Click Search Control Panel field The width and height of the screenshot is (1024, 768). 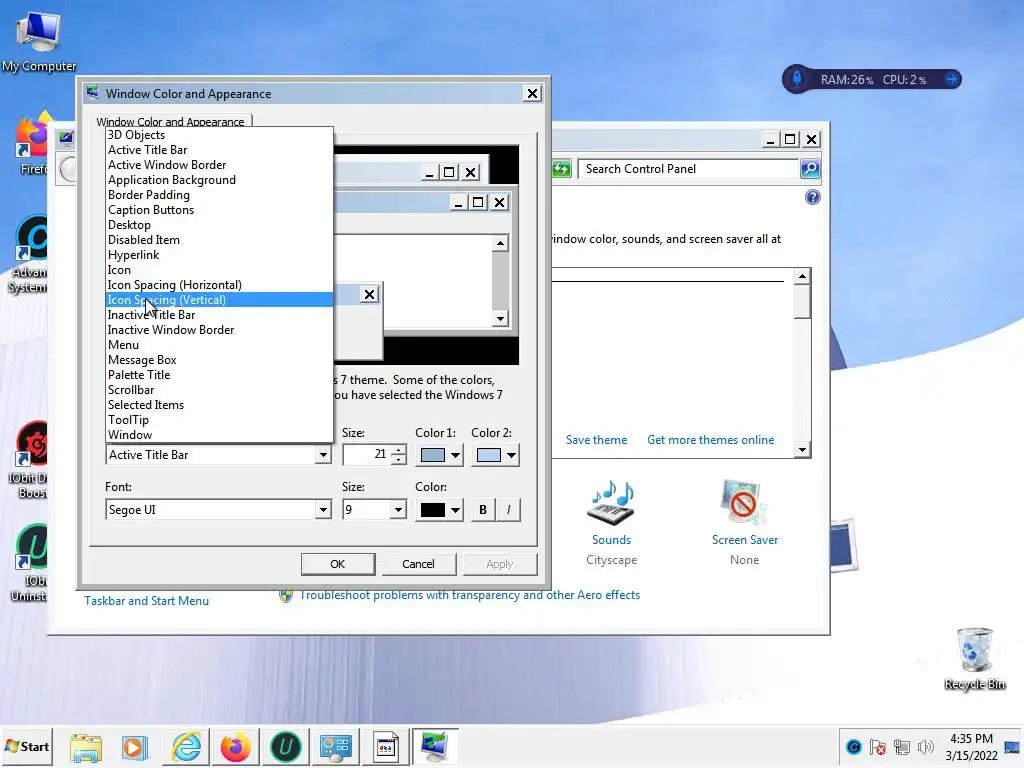[688, 169]
